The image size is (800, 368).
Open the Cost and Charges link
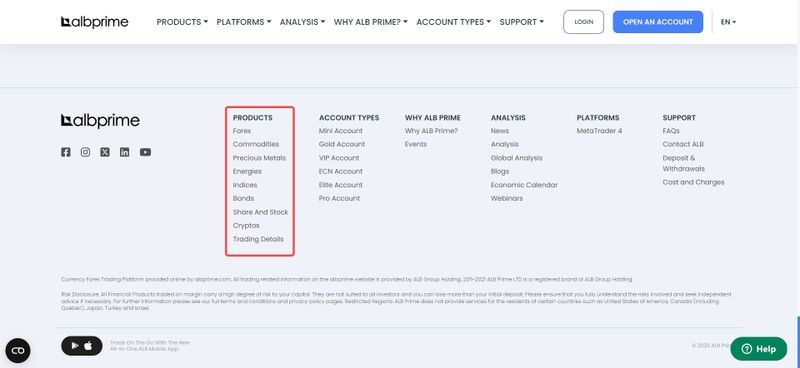click(x=693, y=182)
